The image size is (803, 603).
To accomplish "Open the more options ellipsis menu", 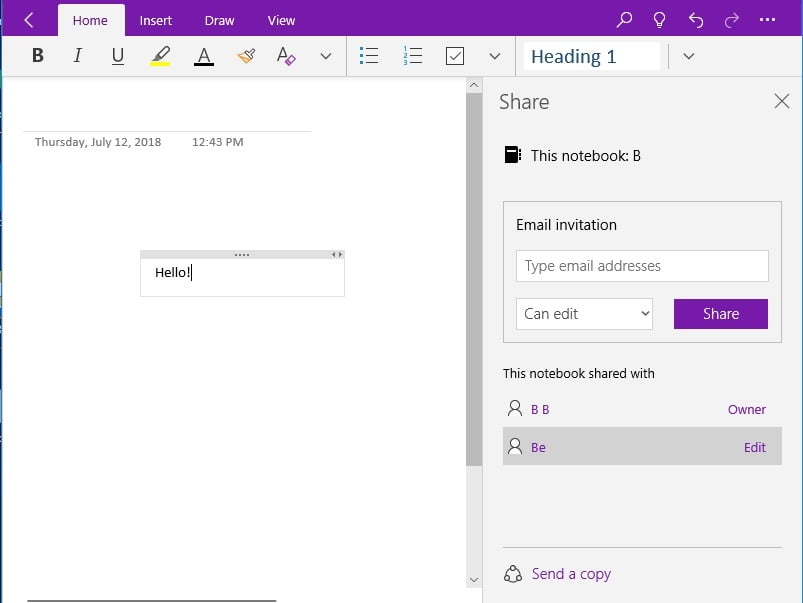I will (767, 20).
